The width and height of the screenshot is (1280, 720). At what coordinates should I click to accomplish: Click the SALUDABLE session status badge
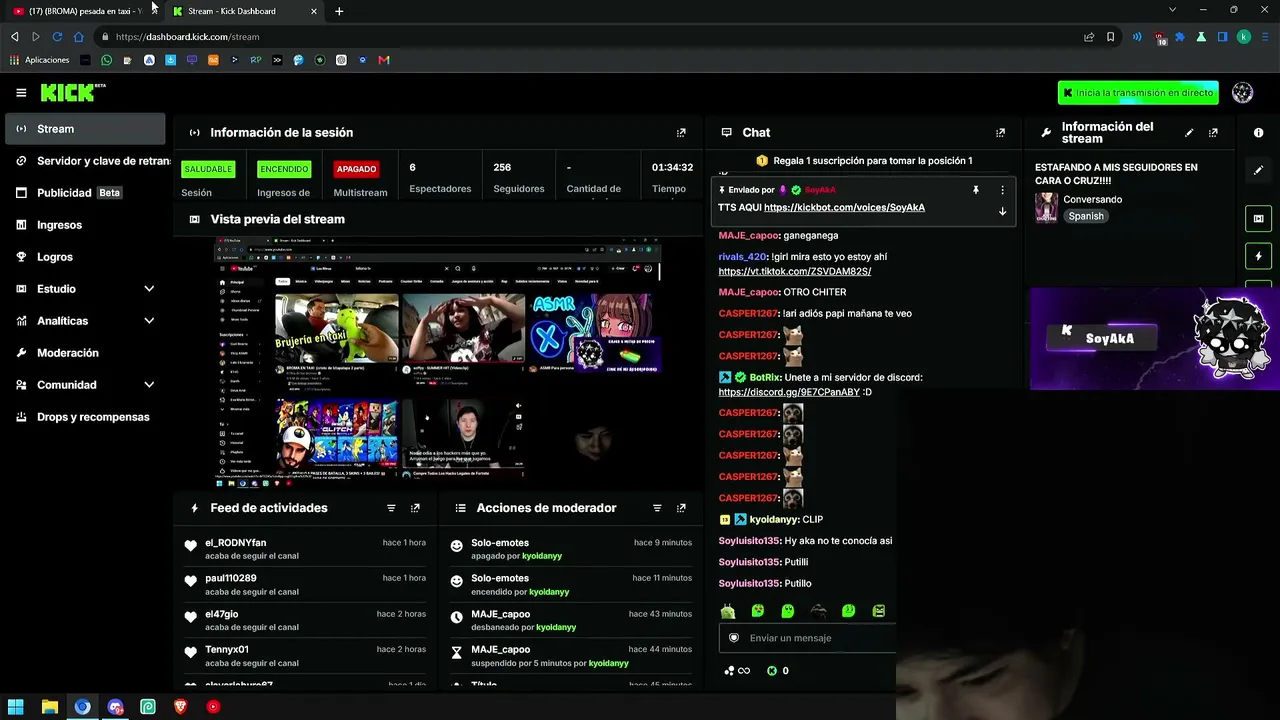pyautogui.click(x=208, y=169)
